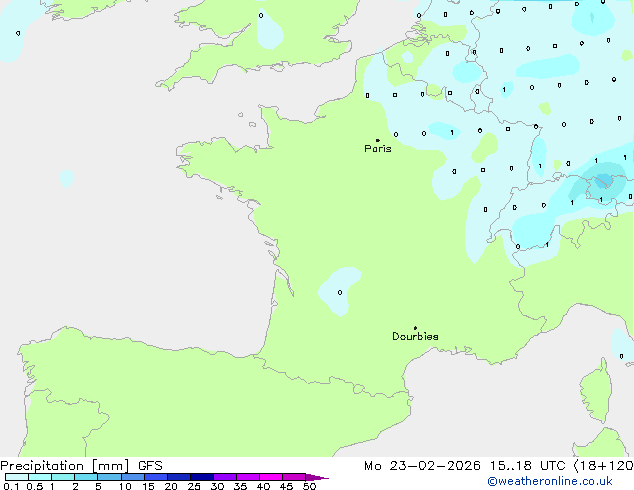The height and width of the screenshot is (490, 634).
Task: Open the weatheronline.co.uk copyright link
Action: pyautogui.click(x=563, y=482)
